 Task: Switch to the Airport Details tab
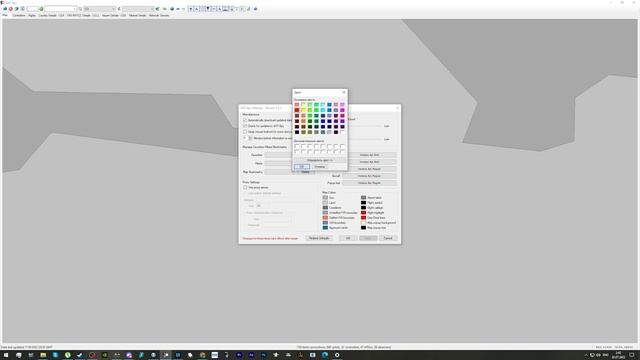(114, 15)
